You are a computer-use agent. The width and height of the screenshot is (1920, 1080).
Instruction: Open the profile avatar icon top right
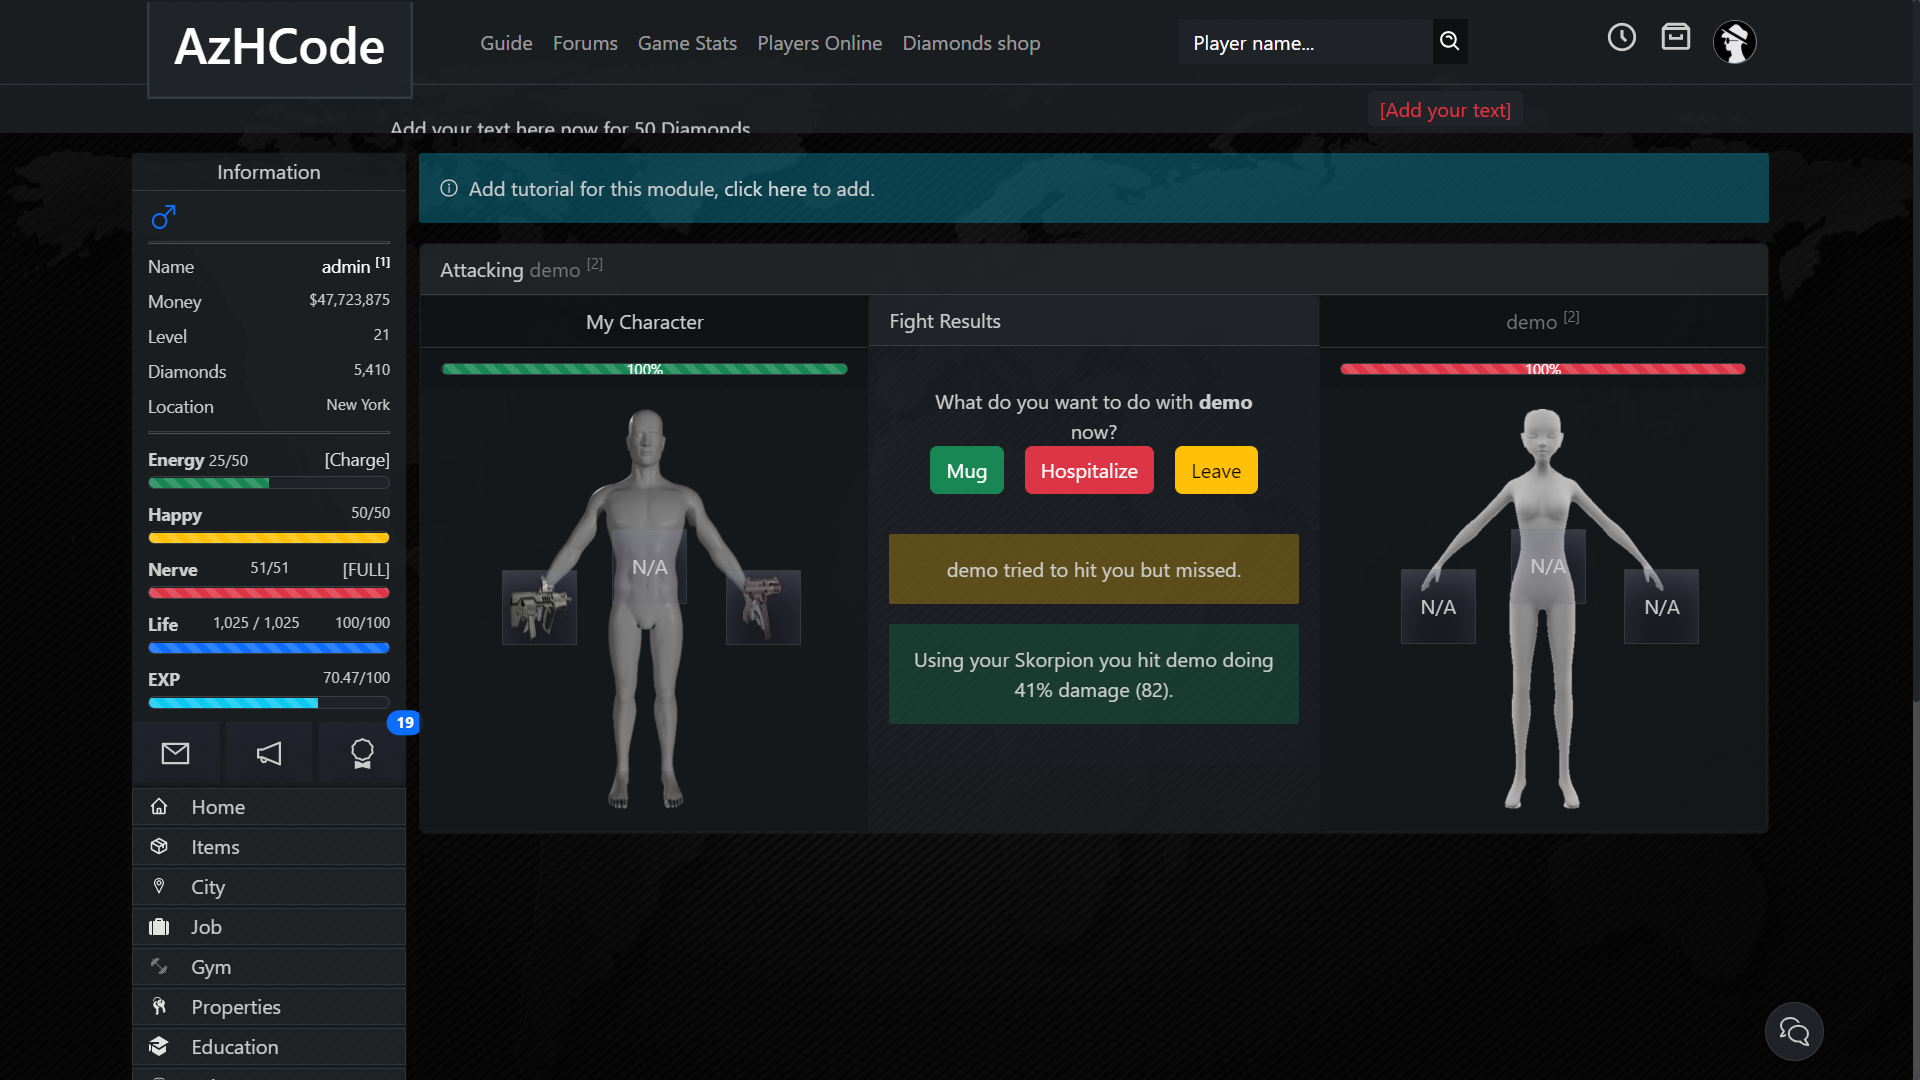point(1735,42)
